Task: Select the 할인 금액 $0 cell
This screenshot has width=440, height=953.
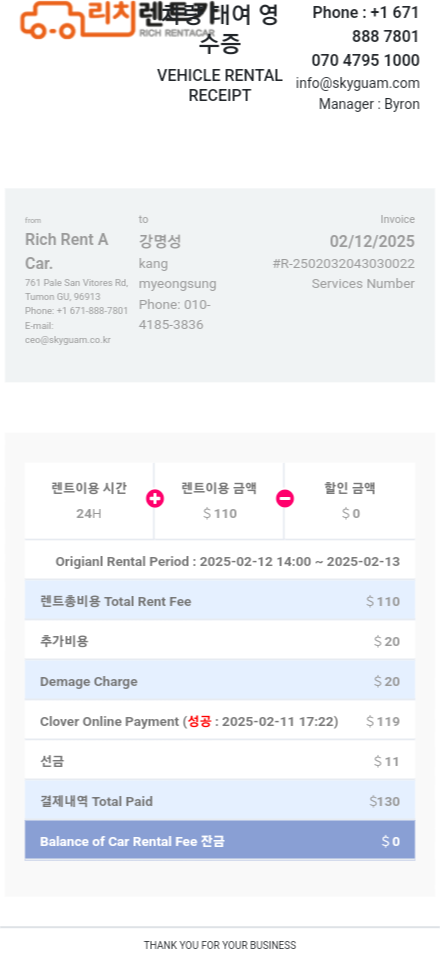Action: click(x=350, y=501)
